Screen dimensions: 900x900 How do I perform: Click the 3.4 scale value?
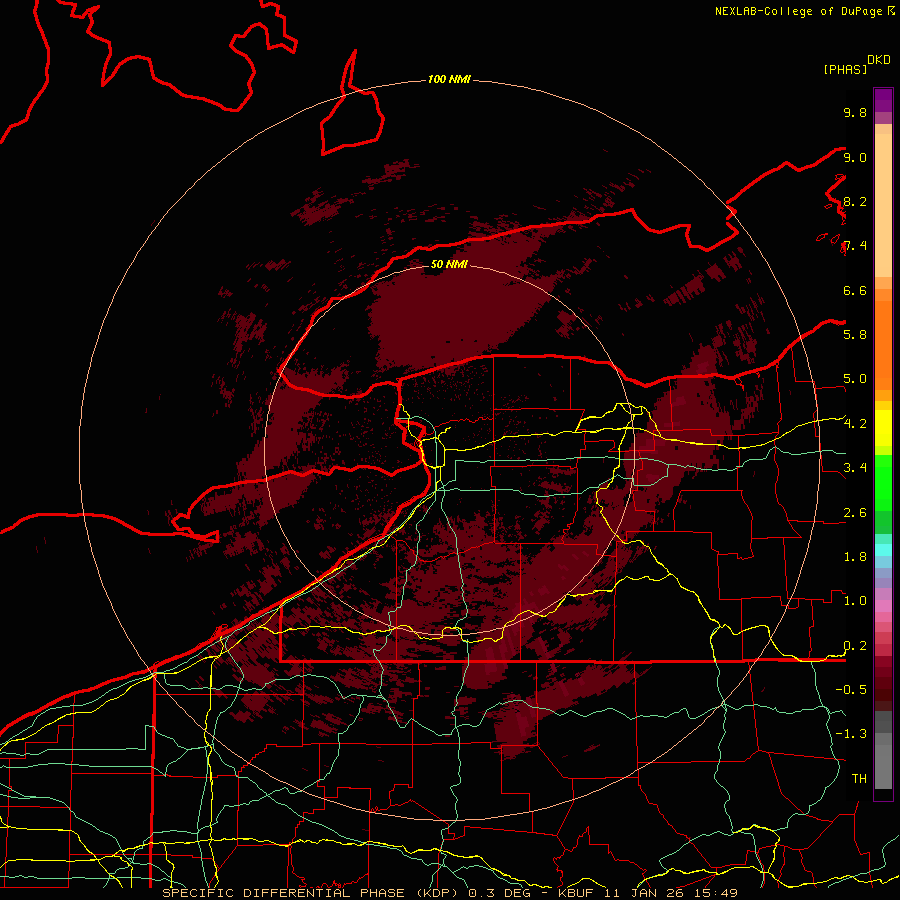[x=855, y=468]
